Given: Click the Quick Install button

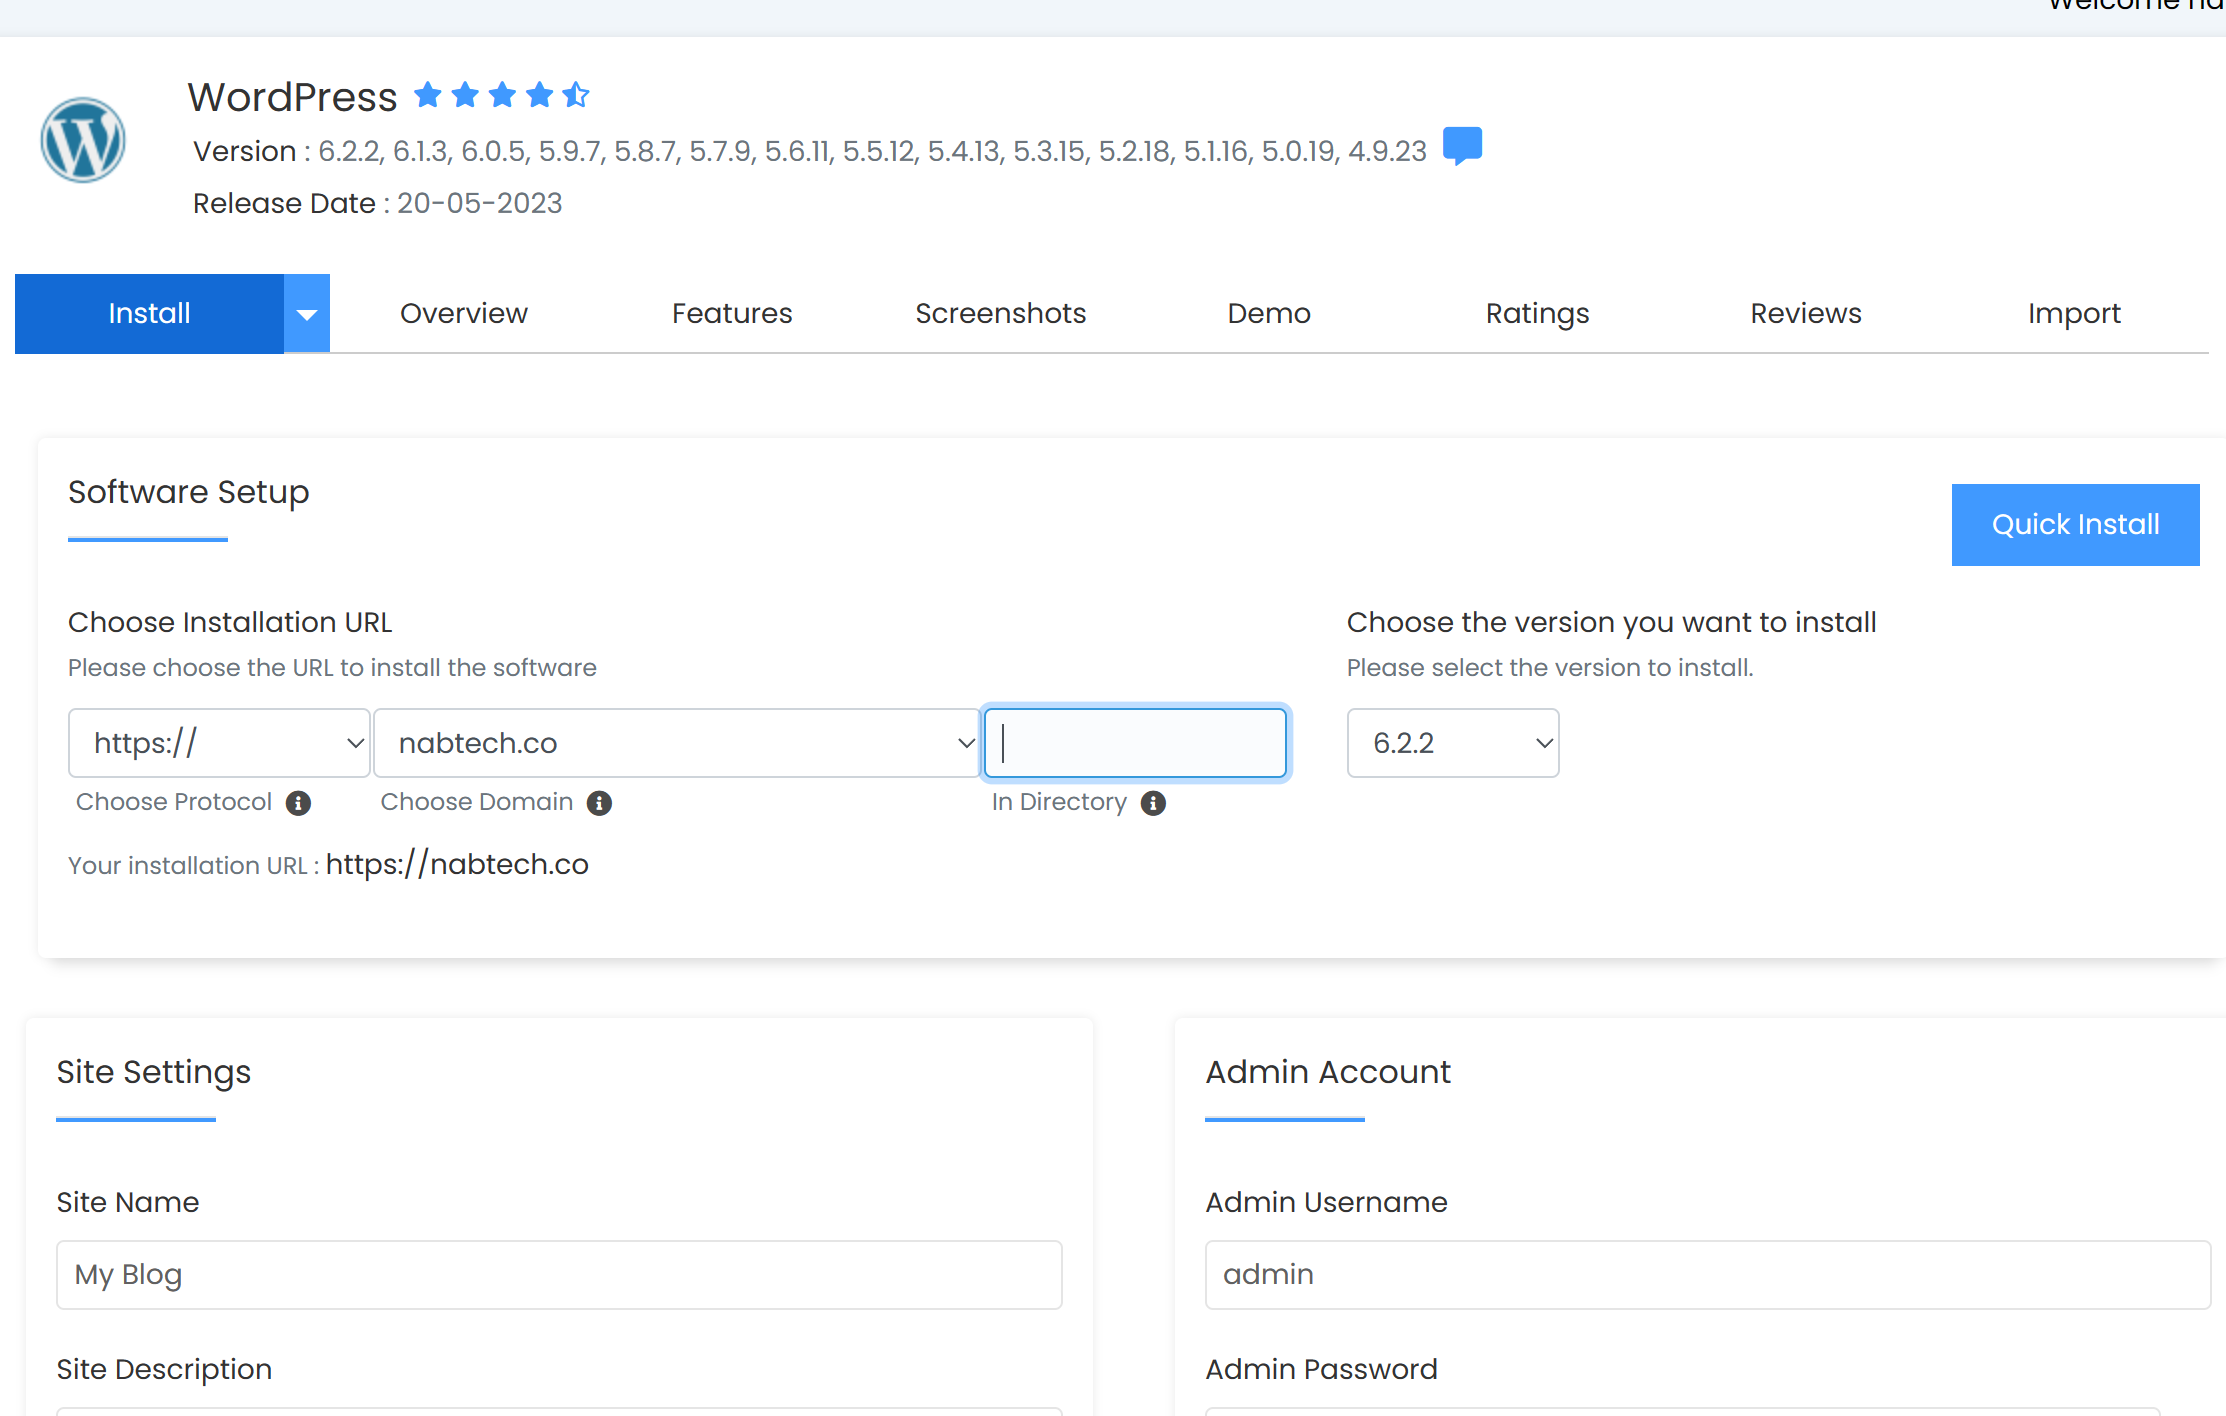Looking at the screenshot, I should pyautogui.click(x=2075, y=525).
